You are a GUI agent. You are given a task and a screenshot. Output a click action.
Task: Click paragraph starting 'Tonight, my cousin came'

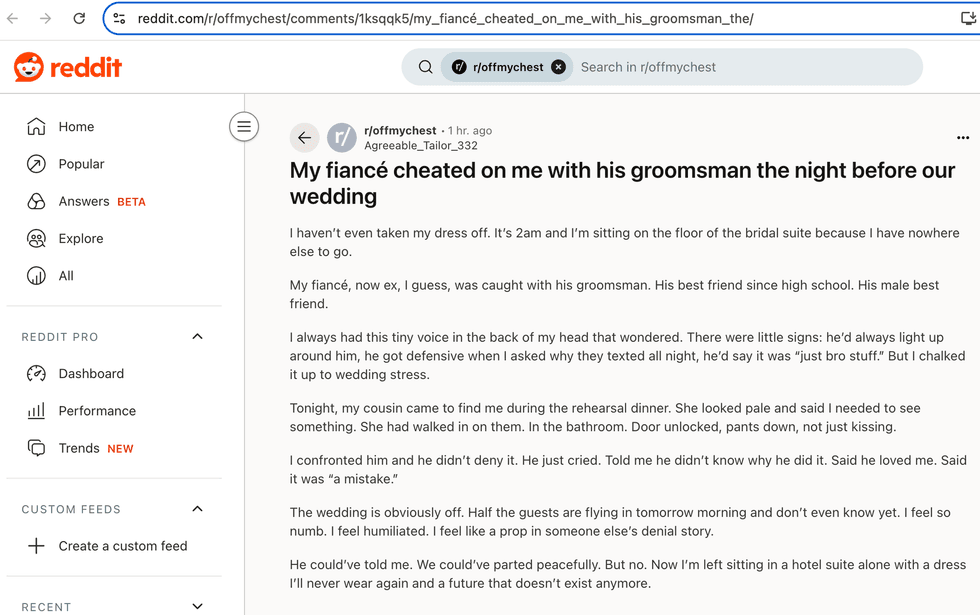605,418
